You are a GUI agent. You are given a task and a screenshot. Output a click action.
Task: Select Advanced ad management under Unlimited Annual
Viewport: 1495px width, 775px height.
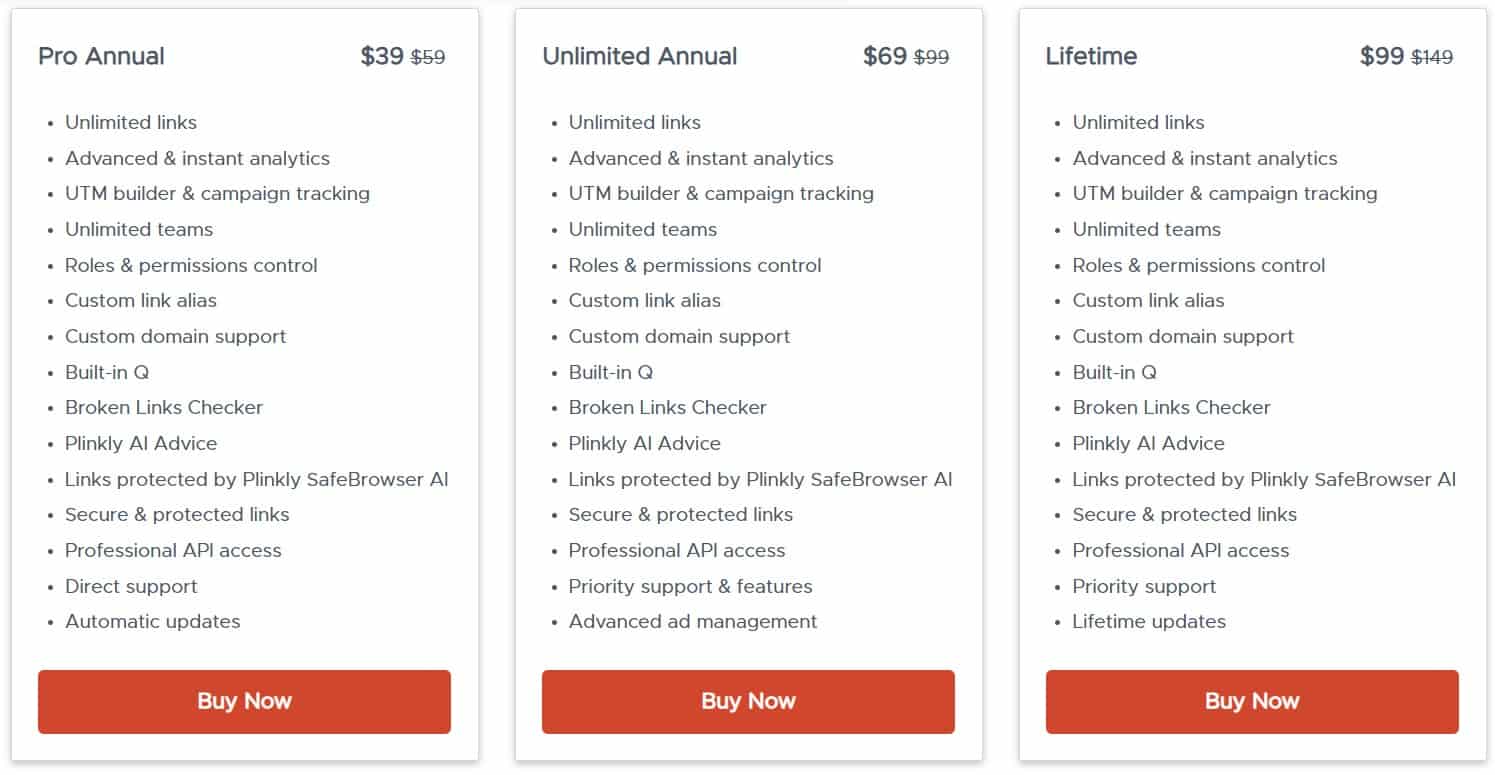click(x=692, y=621)
